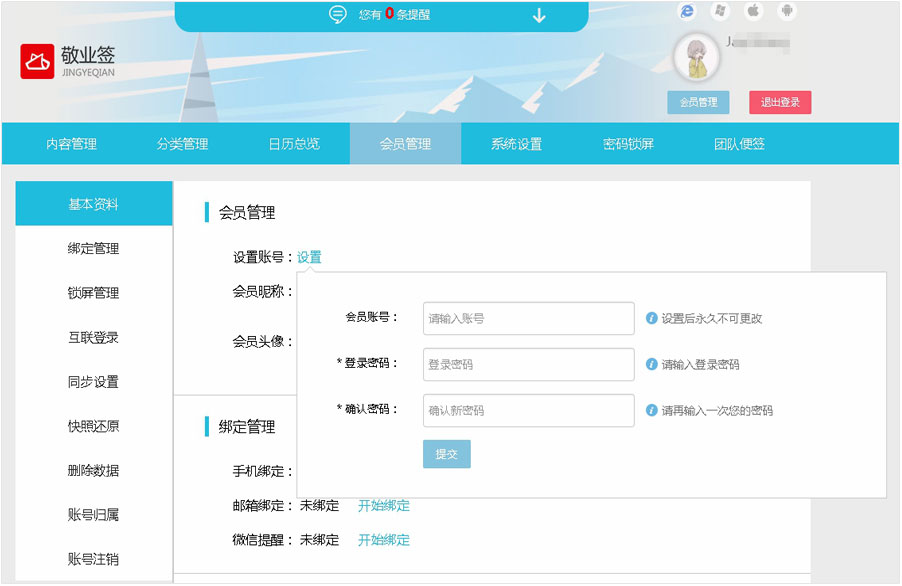The height and width of the screenshot is (586, 902).
Task: Click the Internet Explorer browser icon
Action: click(x=687, y=11)
